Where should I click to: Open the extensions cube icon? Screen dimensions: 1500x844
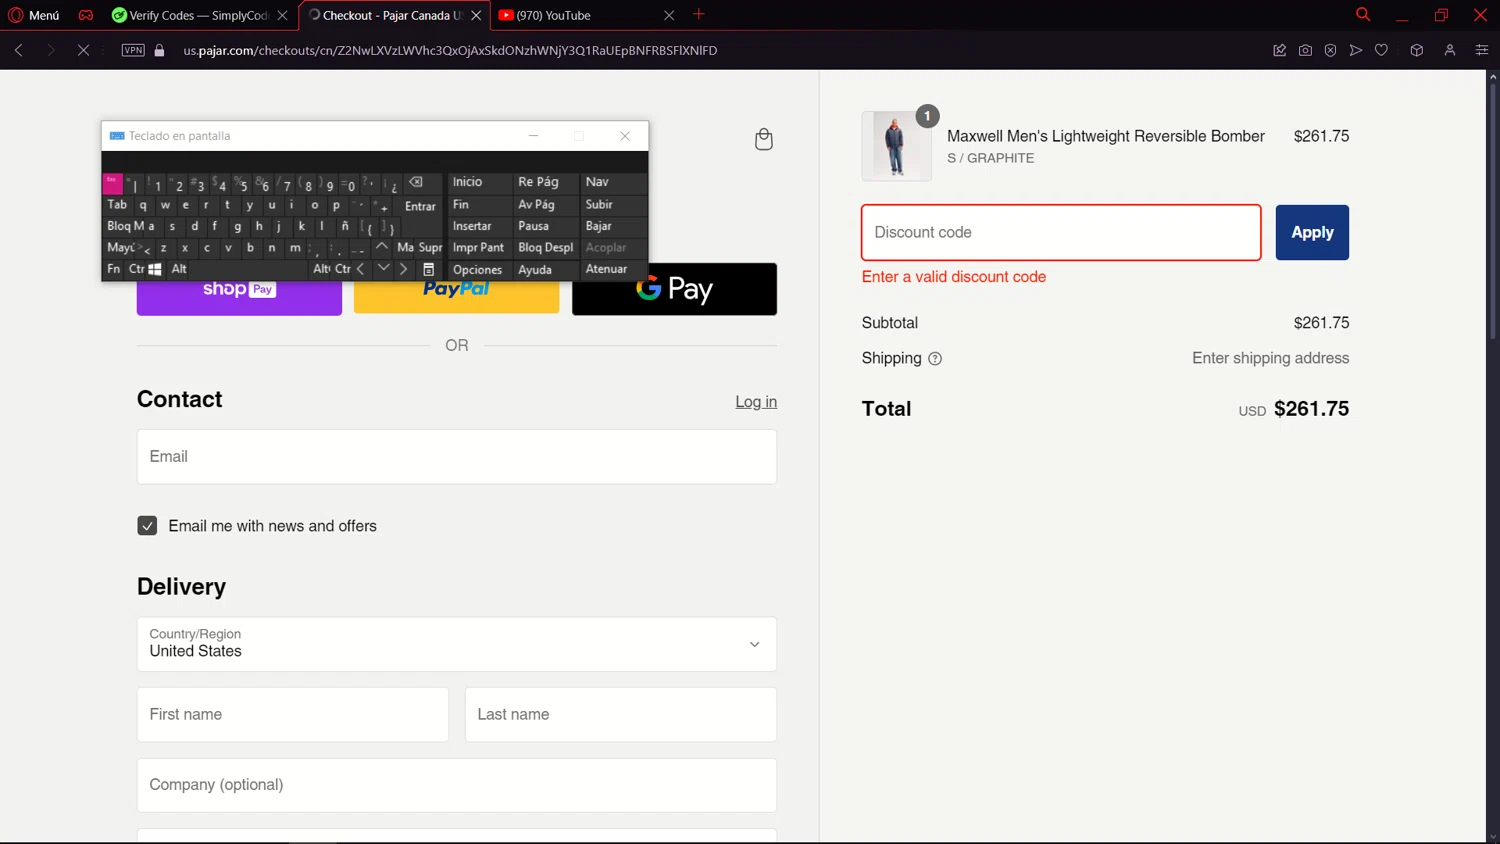(x=1417, y=50)
